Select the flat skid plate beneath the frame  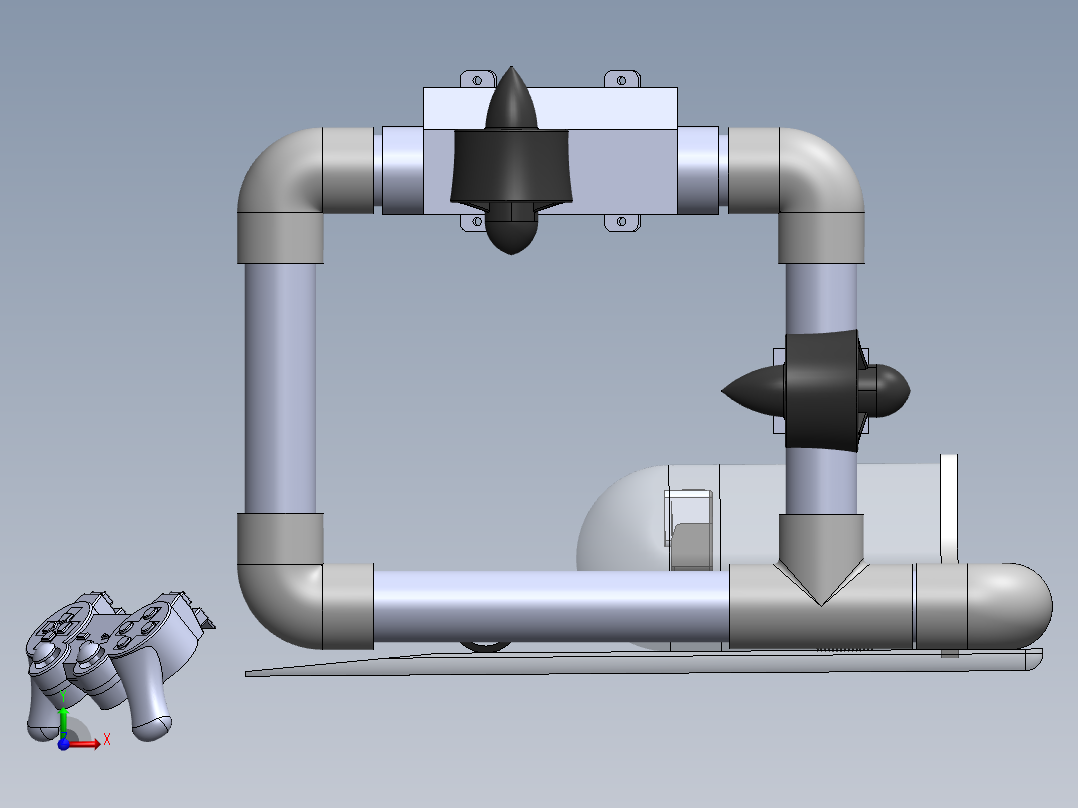pos(644,662)
